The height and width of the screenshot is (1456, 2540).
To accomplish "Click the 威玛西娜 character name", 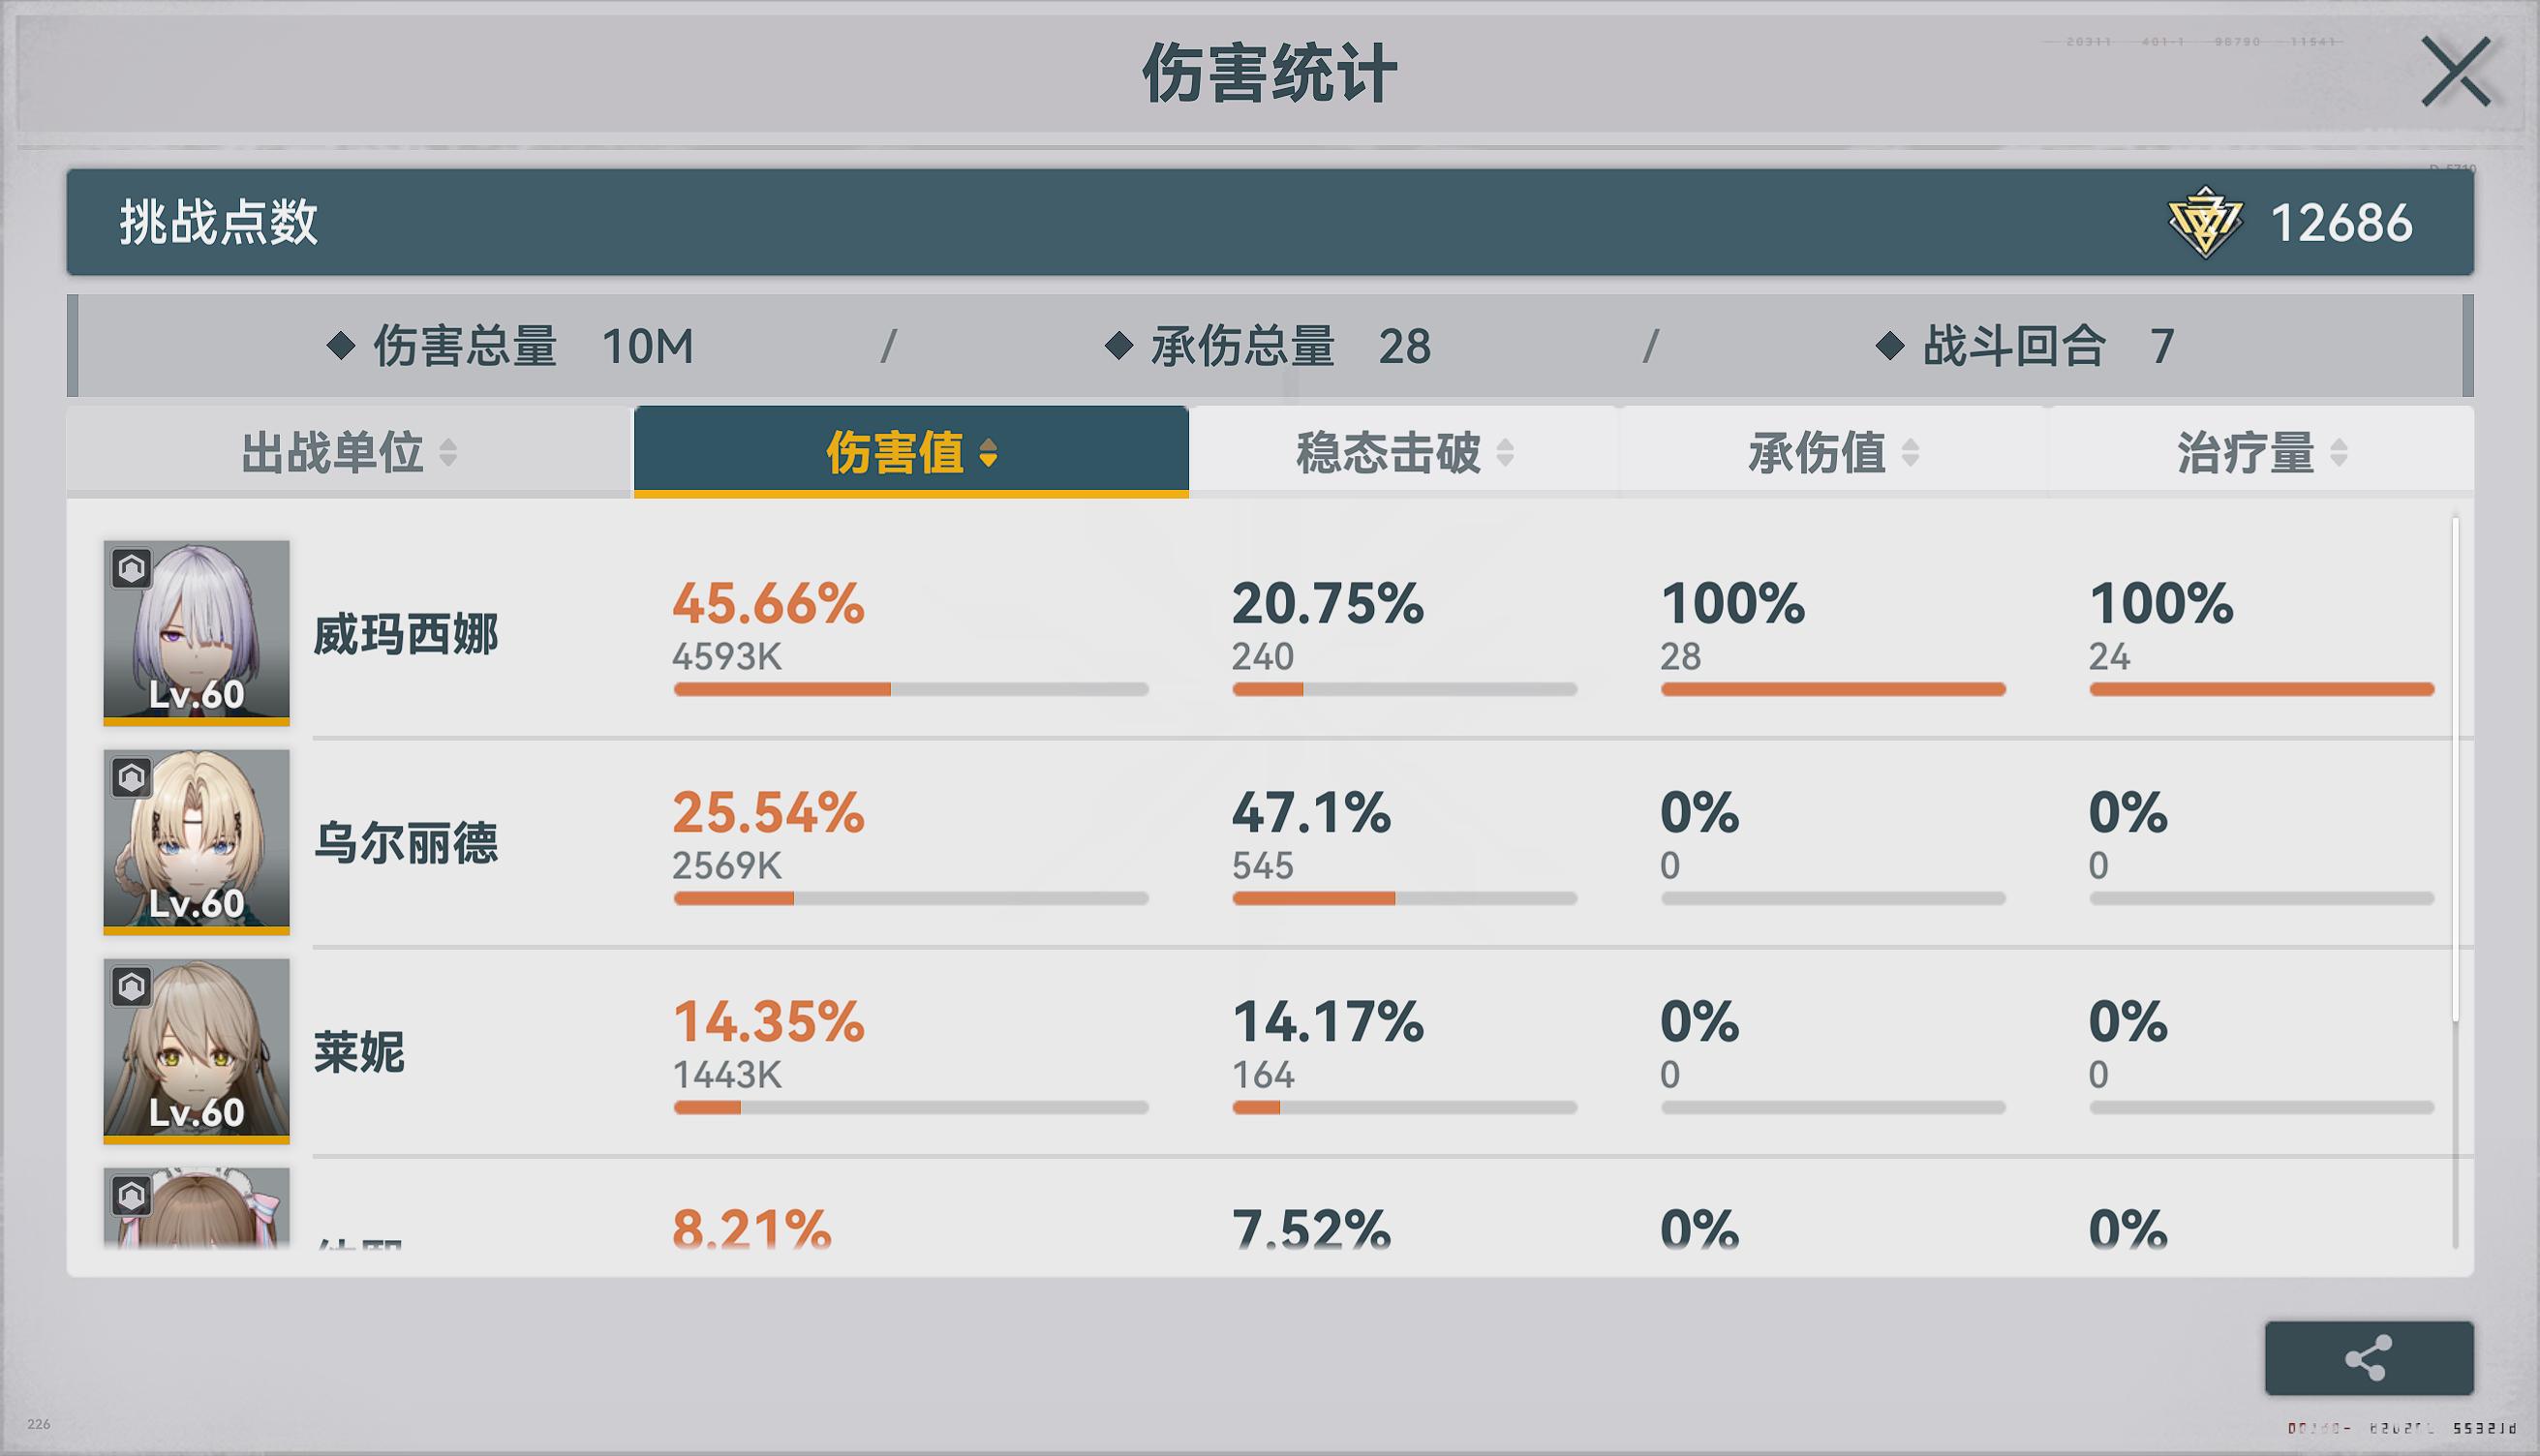I will tap(405, 635).
